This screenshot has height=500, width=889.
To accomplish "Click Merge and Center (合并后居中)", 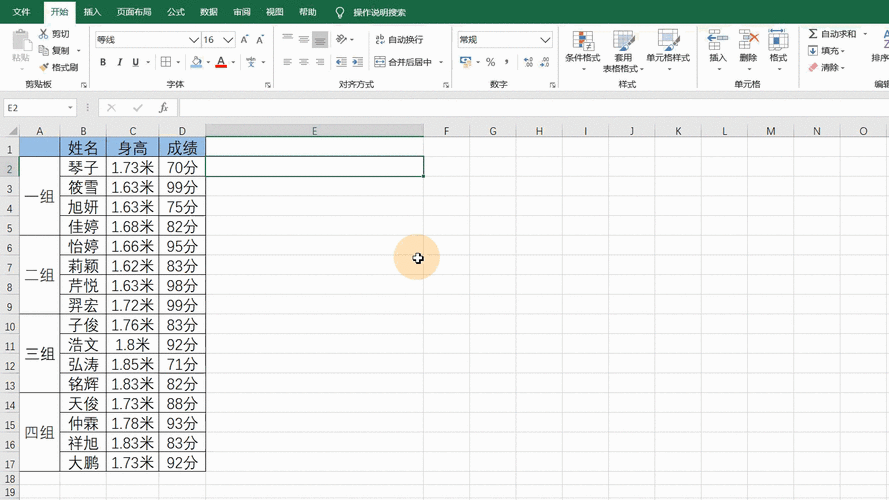I will [x=404, y=62].
